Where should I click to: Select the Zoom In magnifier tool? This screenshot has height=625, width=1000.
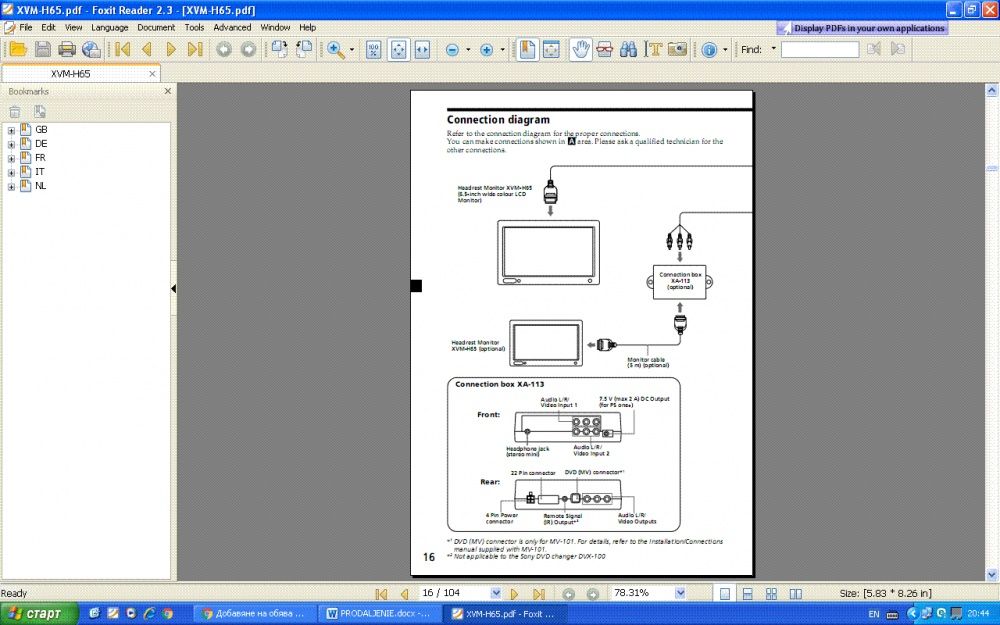point(335,49)
